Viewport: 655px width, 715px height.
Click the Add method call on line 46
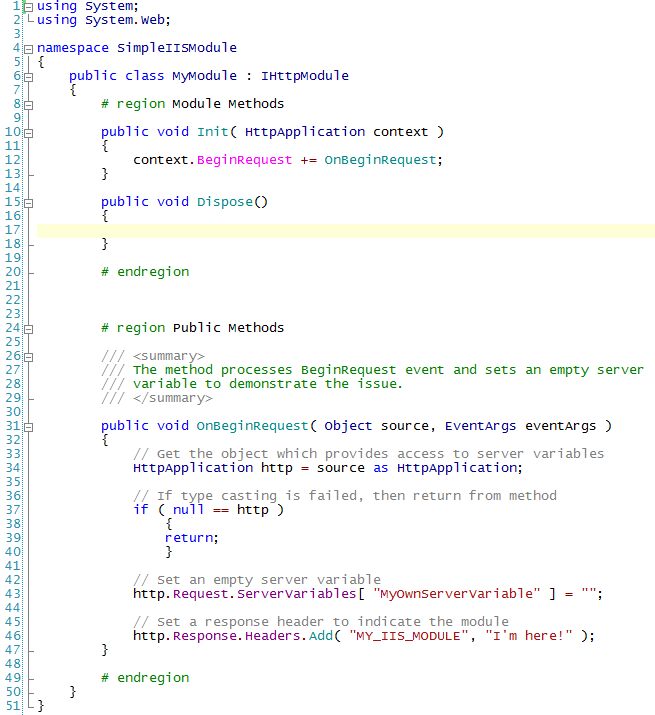(321, 636)
